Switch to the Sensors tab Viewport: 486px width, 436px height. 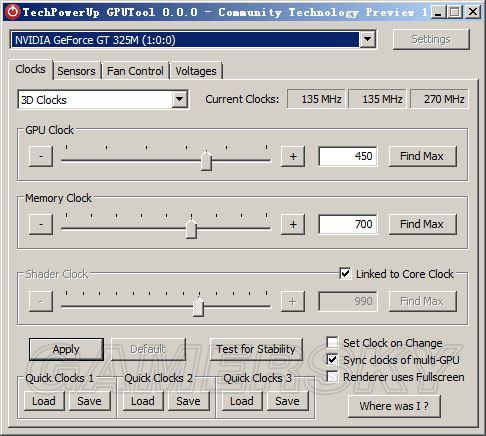(x=76, y=71)
